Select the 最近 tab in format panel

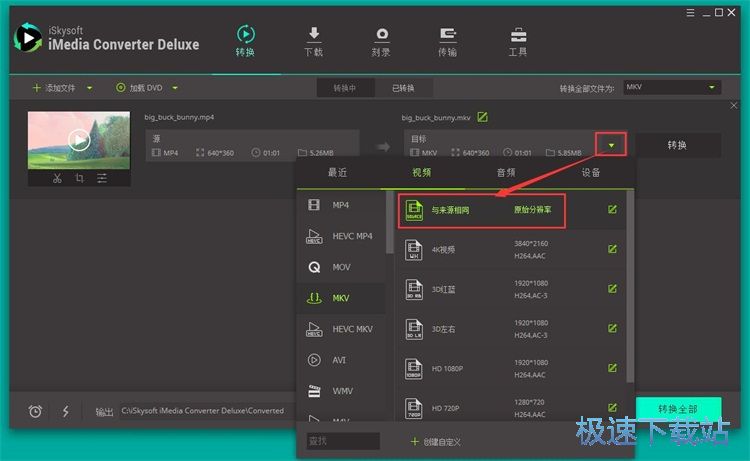[x=338, y=173]
